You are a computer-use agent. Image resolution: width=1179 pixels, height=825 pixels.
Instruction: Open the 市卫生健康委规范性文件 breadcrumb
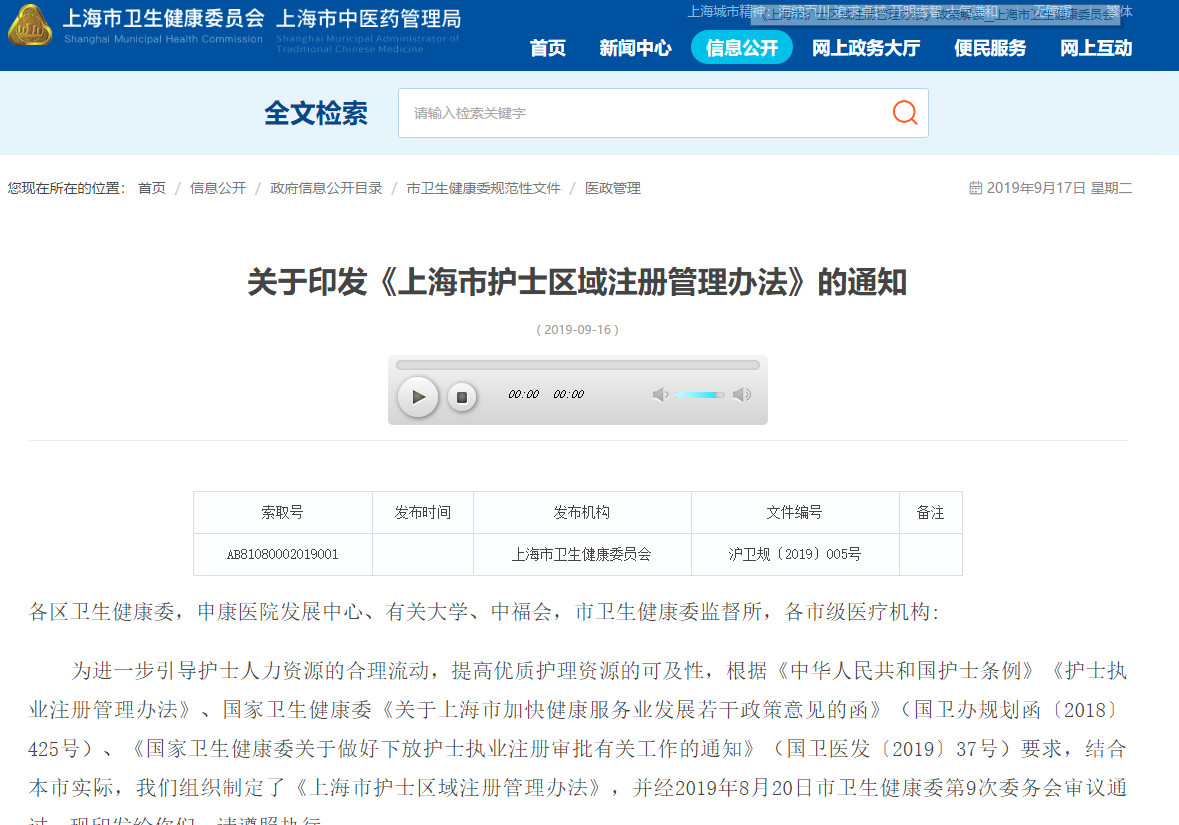click(x=483, y=188)
